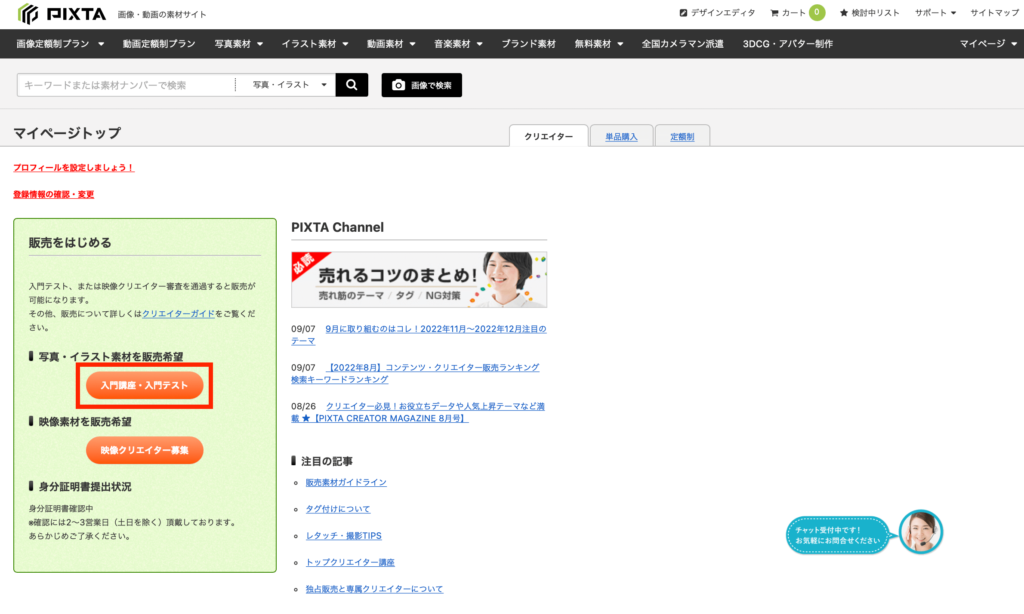Click the magnifying glass search icon
The image size is (1024, 614).
click(351, 85)
